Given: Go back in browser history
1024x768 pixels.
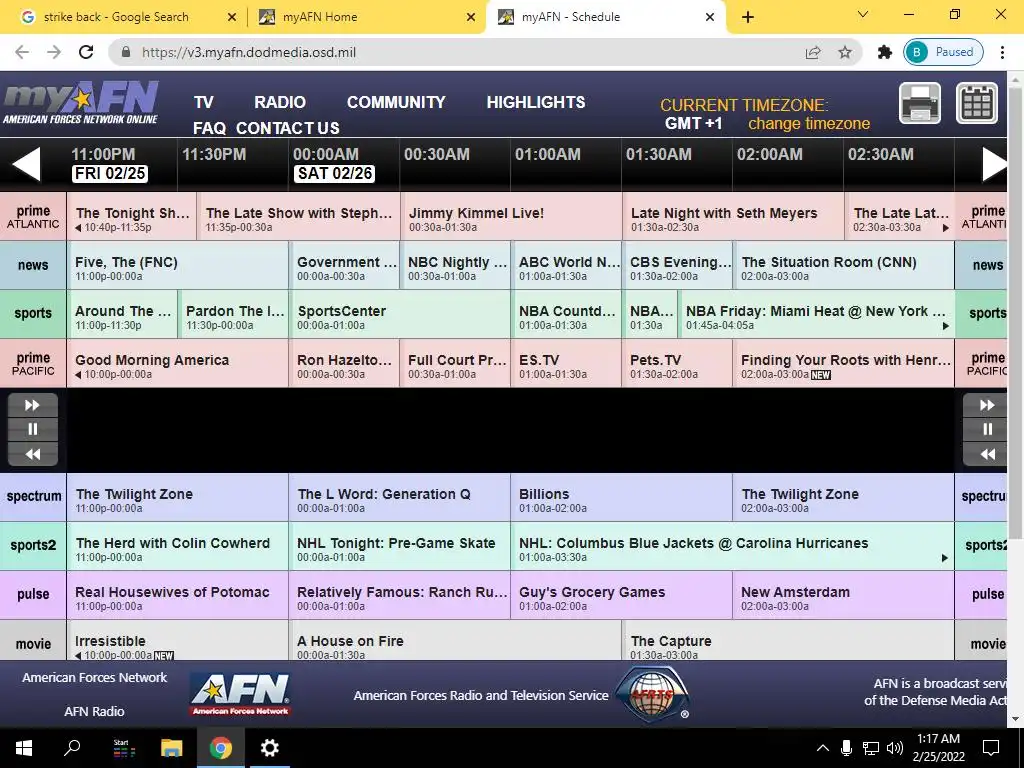Looking at the screenshot, I should (22, 52).
